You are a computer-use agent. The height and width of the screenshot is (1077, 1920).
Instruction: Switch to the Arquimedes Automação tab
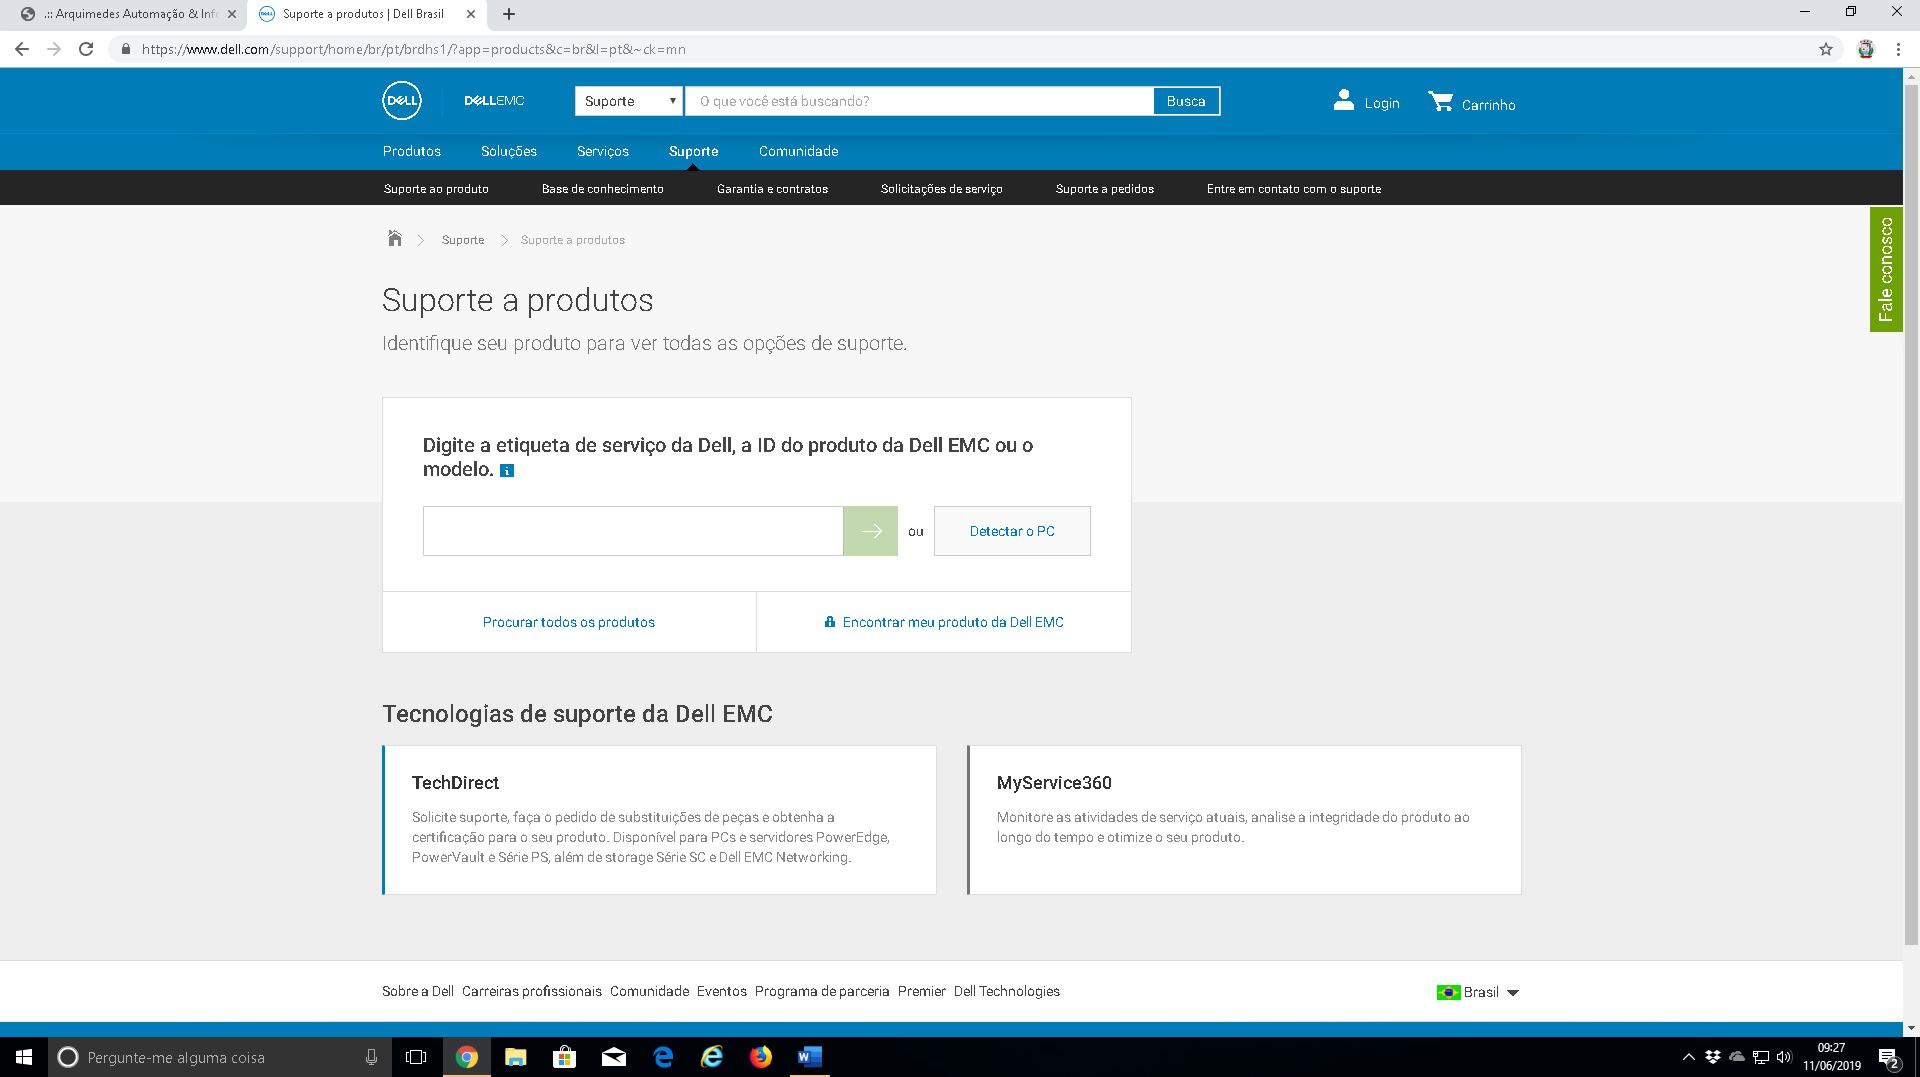point(130,14)
